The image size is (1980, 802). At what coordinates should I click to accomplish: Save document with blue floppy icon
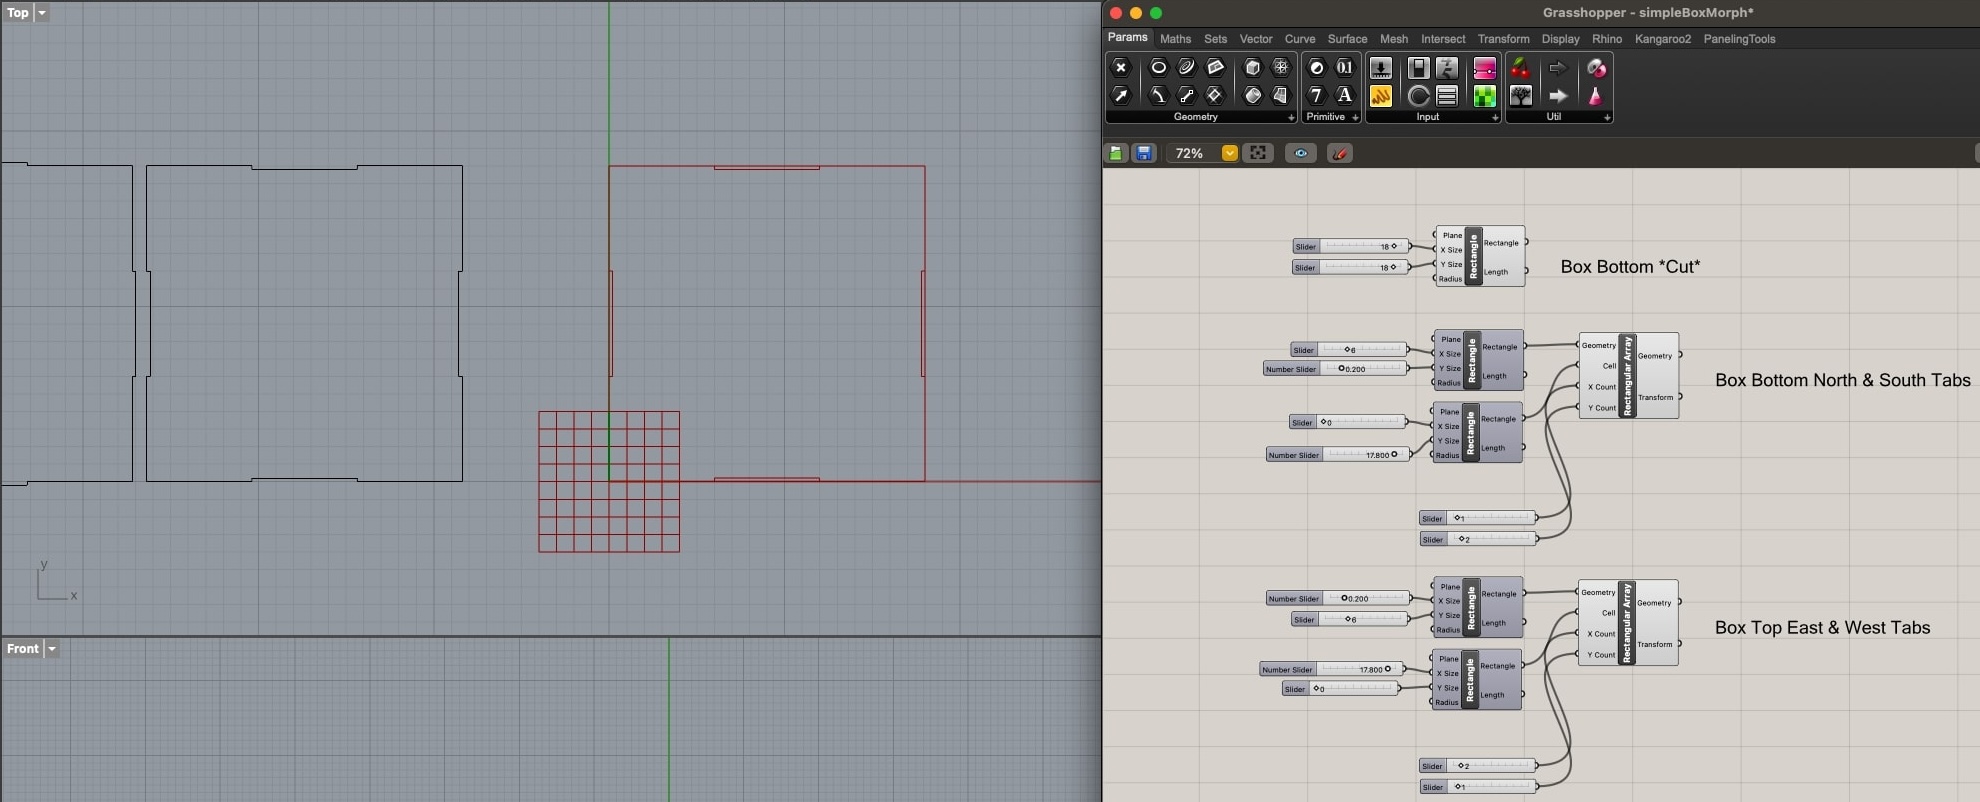1144,153
